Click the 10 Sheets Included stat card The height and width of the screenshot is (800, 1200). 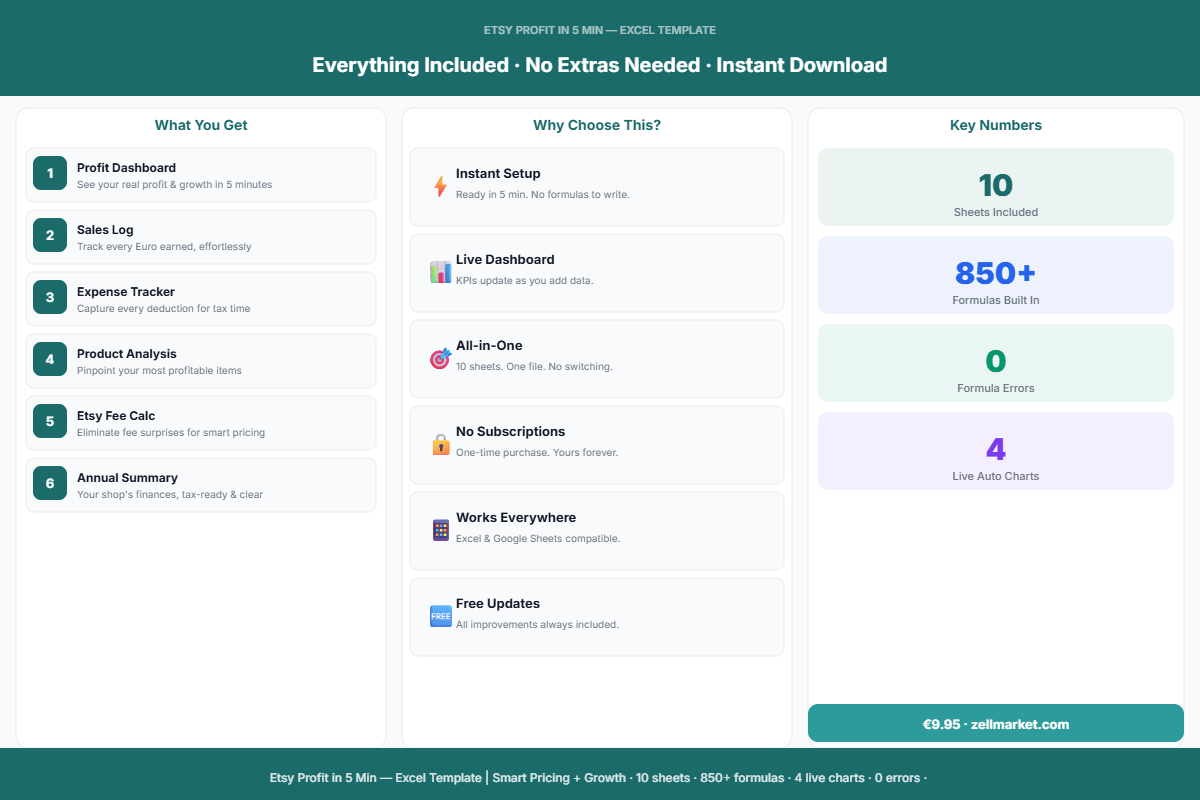coord(995,187)
